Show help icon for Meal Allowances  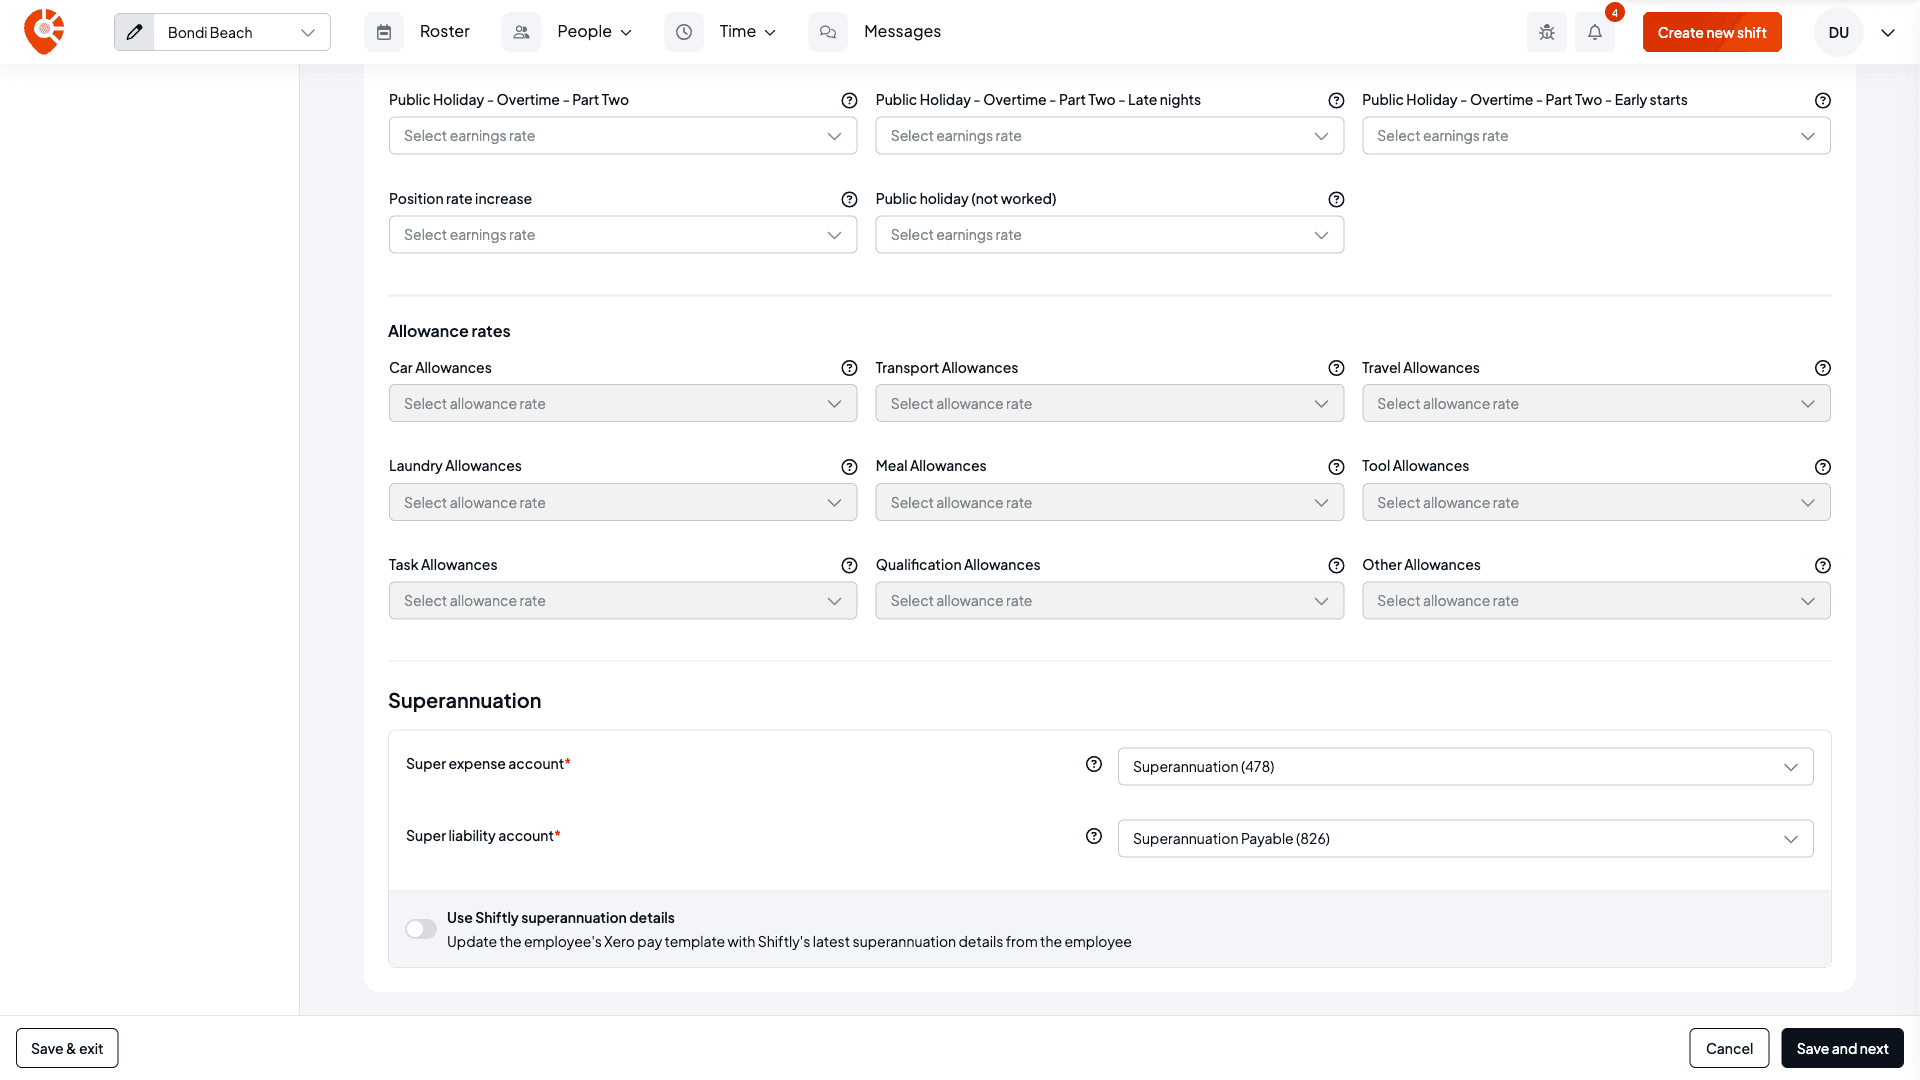[1336, 467]
